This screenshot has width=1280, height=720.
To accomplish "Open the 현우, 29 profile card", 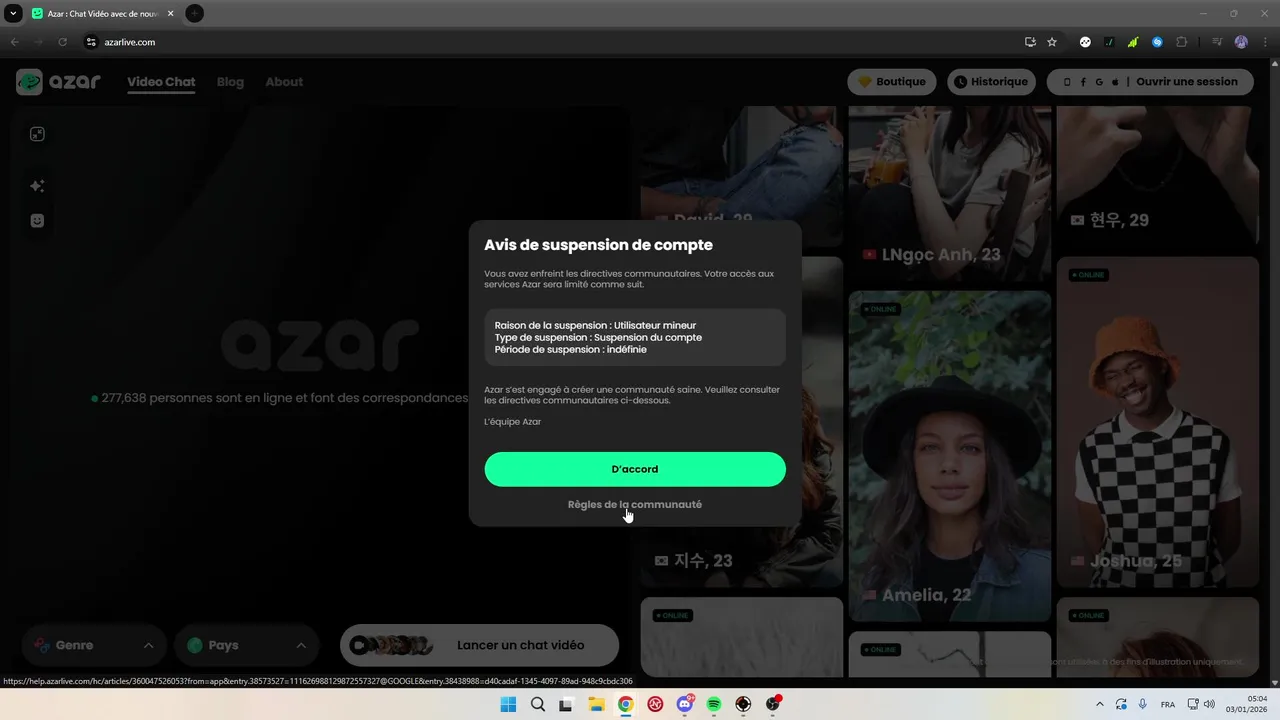I will tap(1158, 176).
